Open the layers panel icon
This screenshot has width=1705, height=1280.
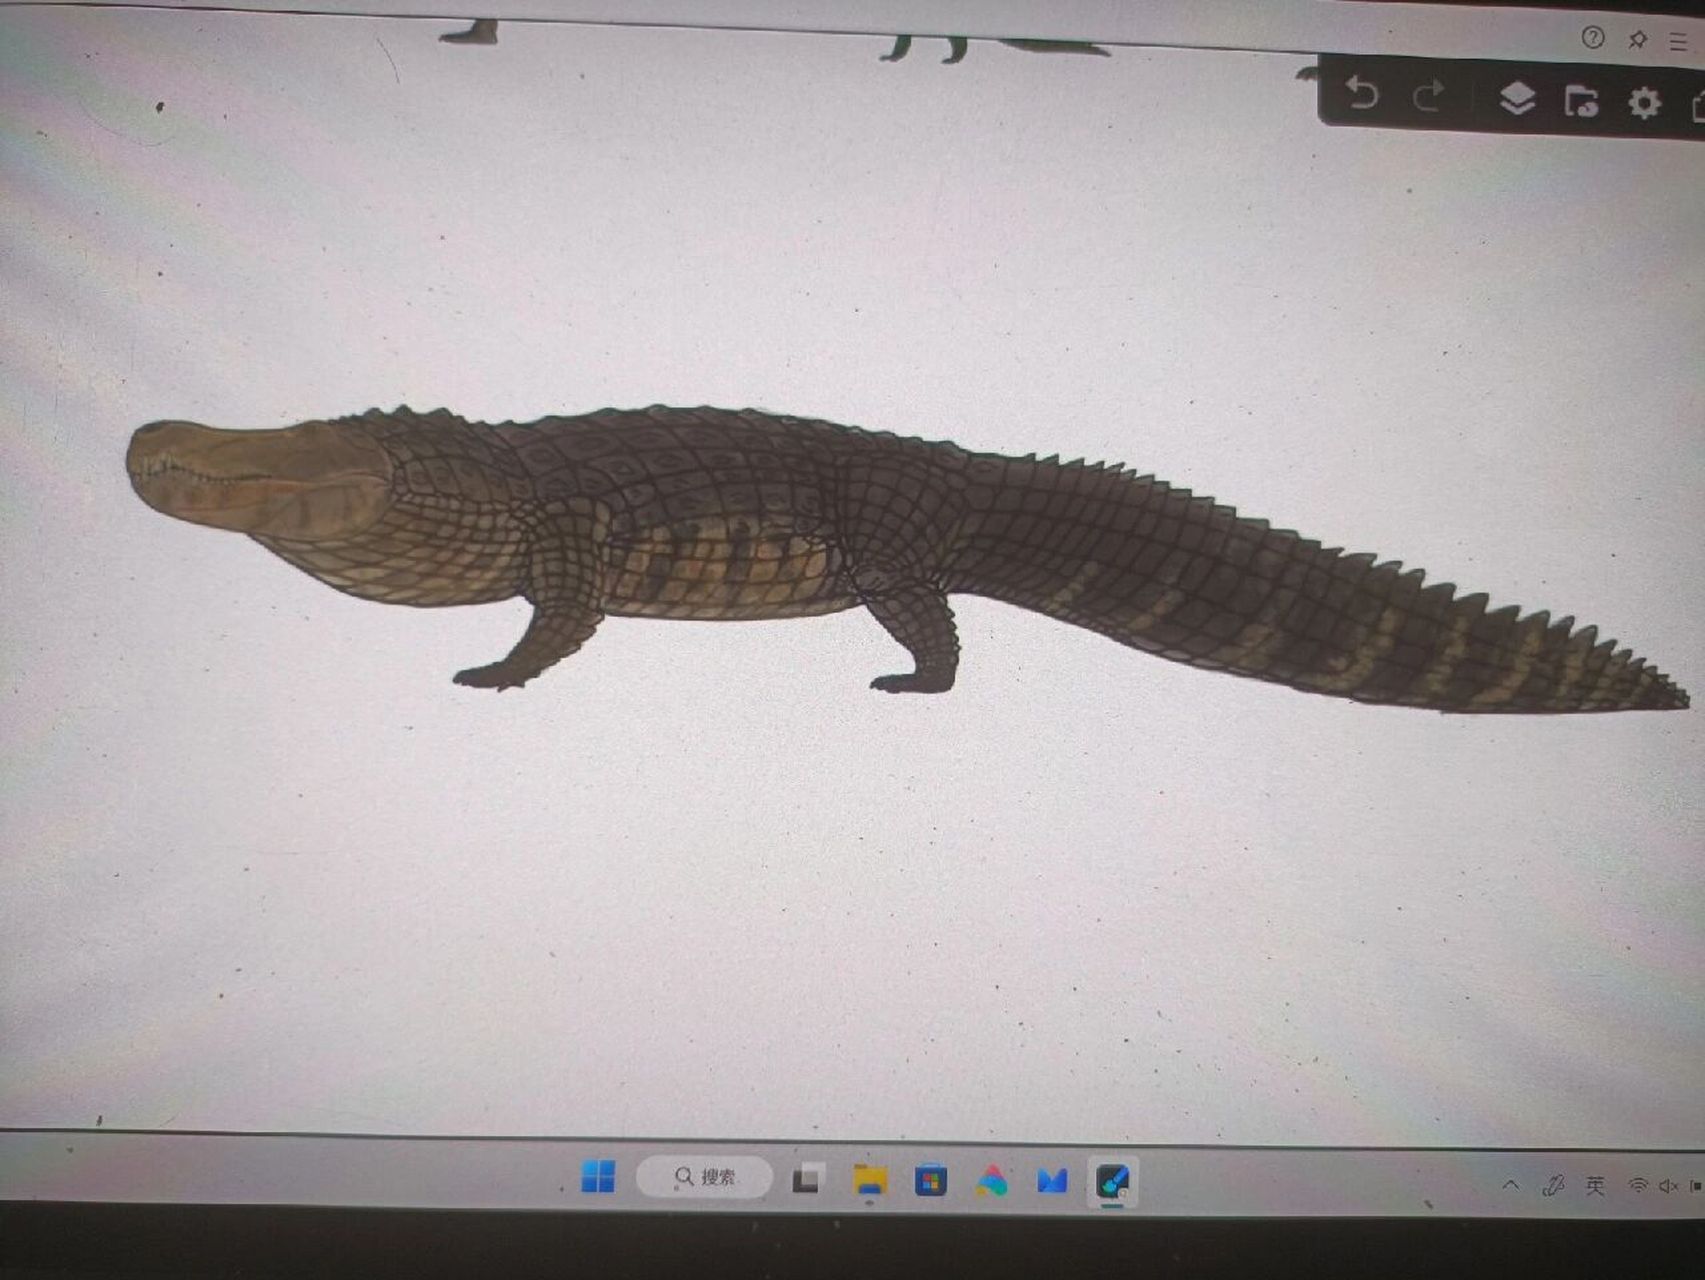tap(1517, 99)
